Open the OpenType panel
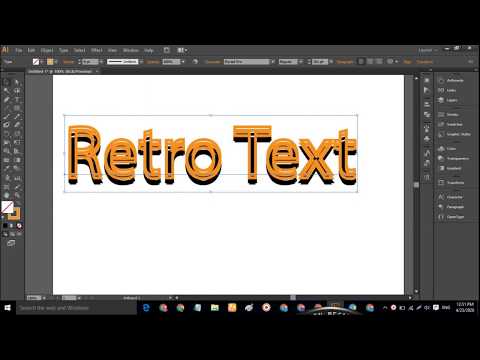Viewport: 480px width, 360px height. tap(452, 217)
